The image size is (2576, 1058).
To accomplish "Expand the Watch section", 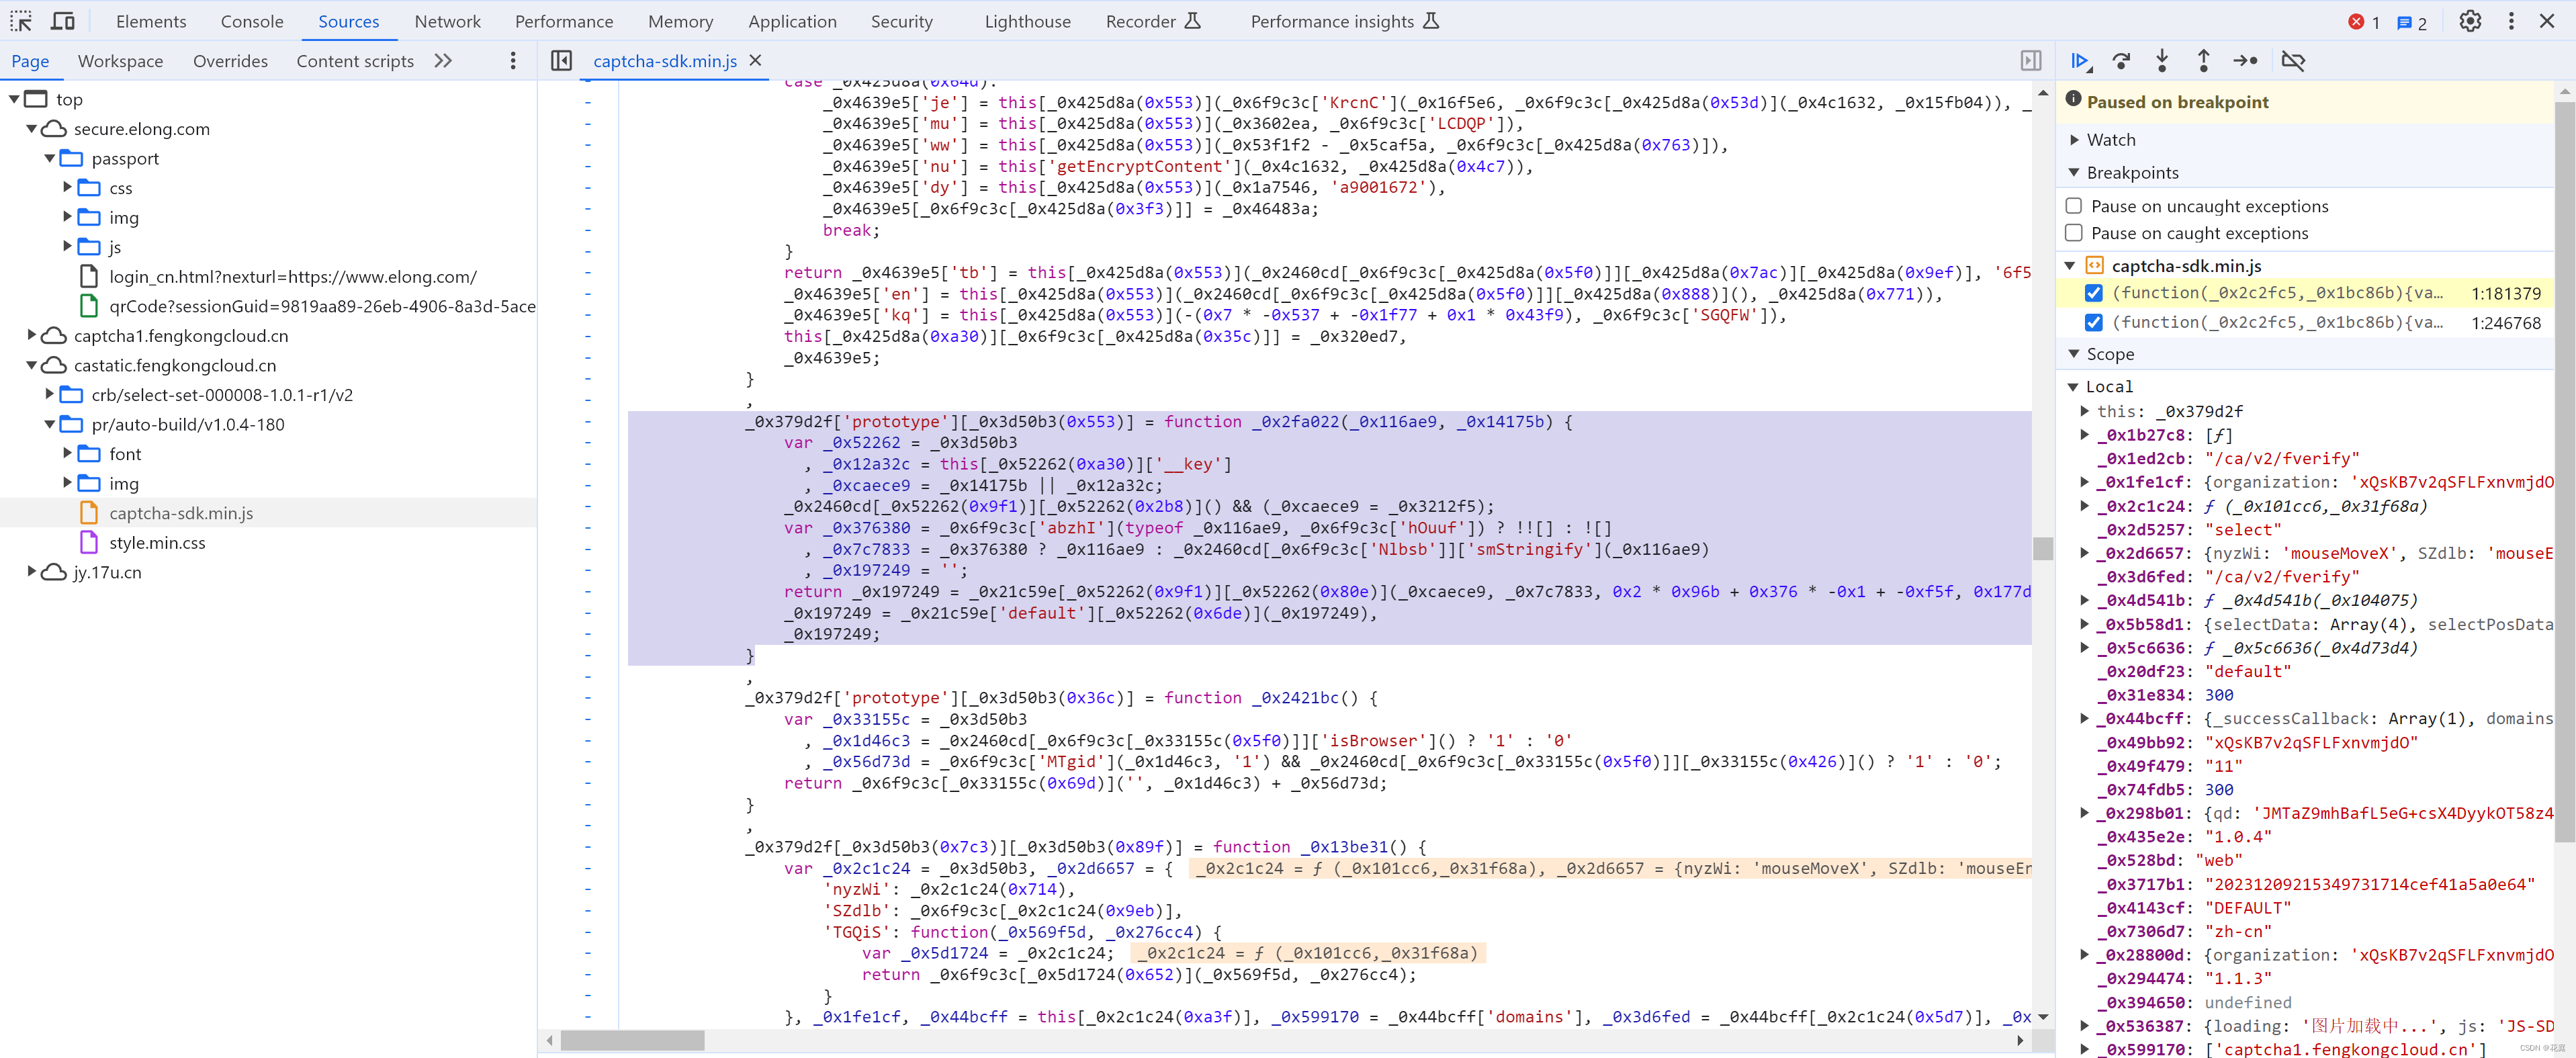I will [x=2074, y=140].
